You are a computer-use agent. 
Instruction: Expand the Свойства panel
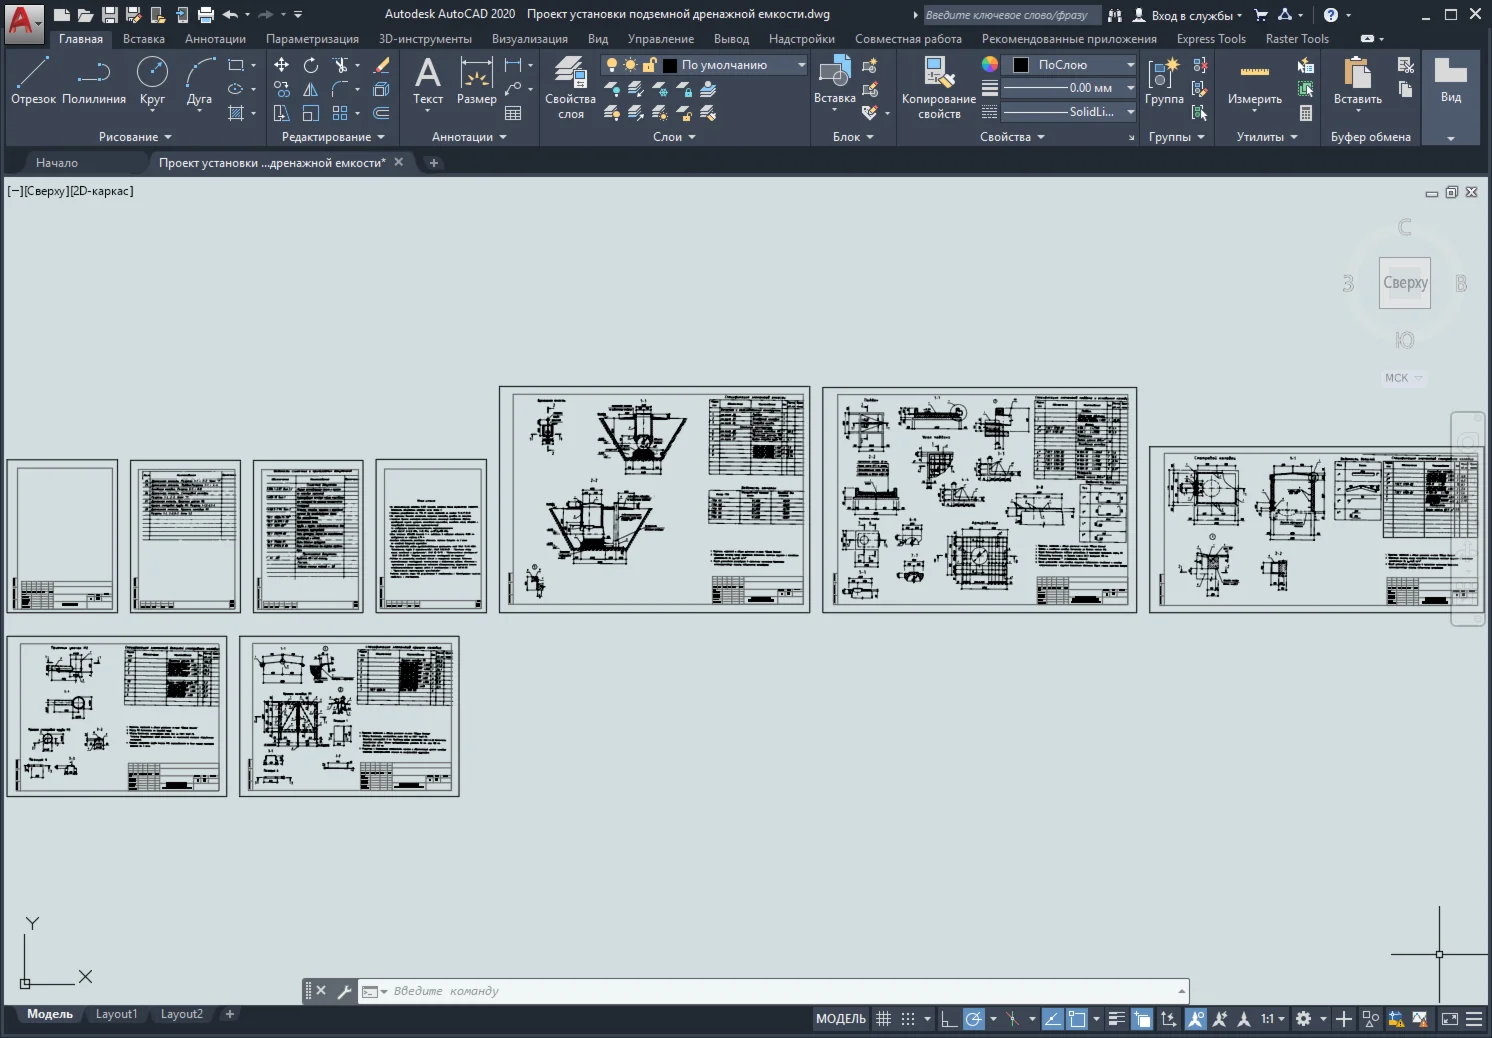[1012, 137]
